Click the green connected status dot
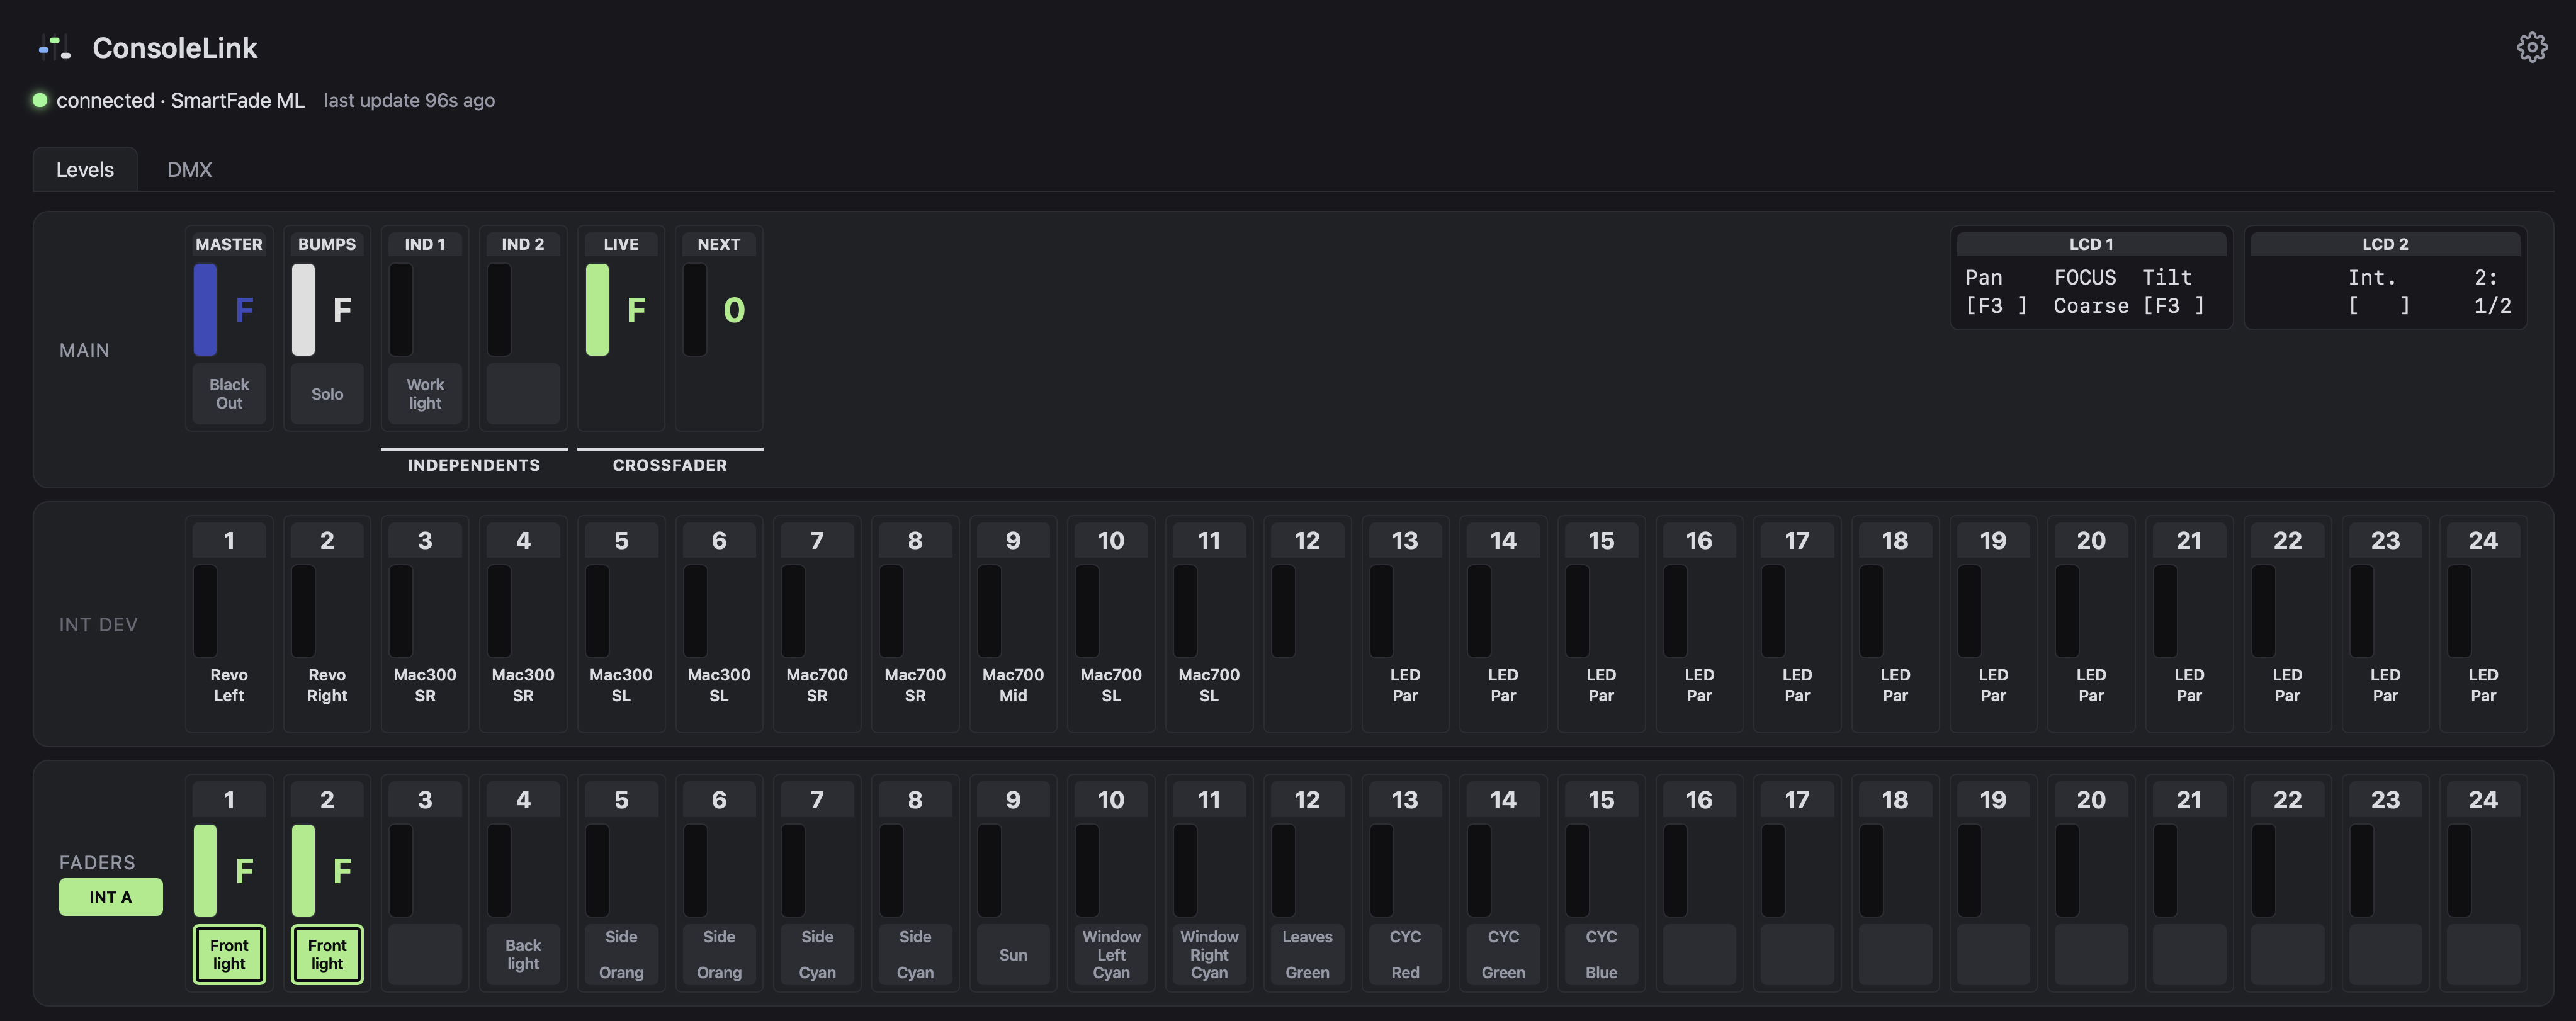This screenshot has width=2576, height=1021. click(40, 100)
